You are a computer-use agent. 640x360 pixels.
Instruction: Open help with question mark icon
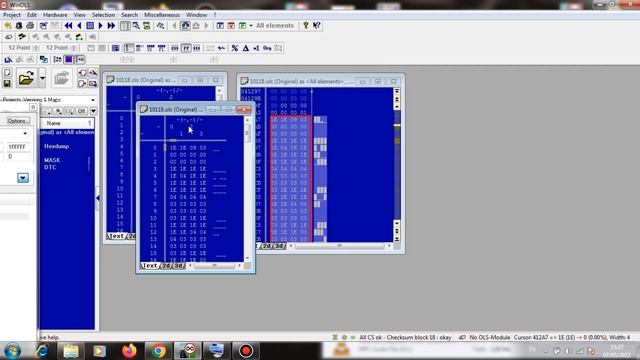point(306,25)
